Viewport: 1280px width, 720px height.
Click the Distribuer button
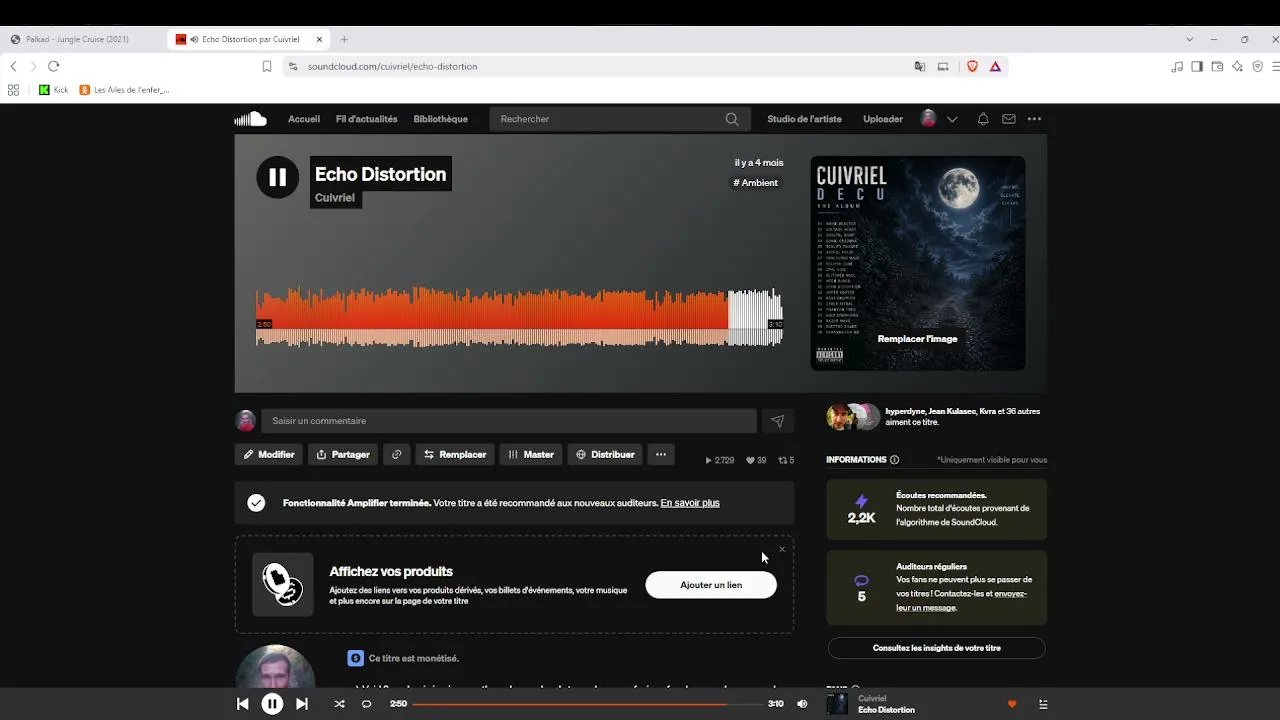(x=605, y=454)
